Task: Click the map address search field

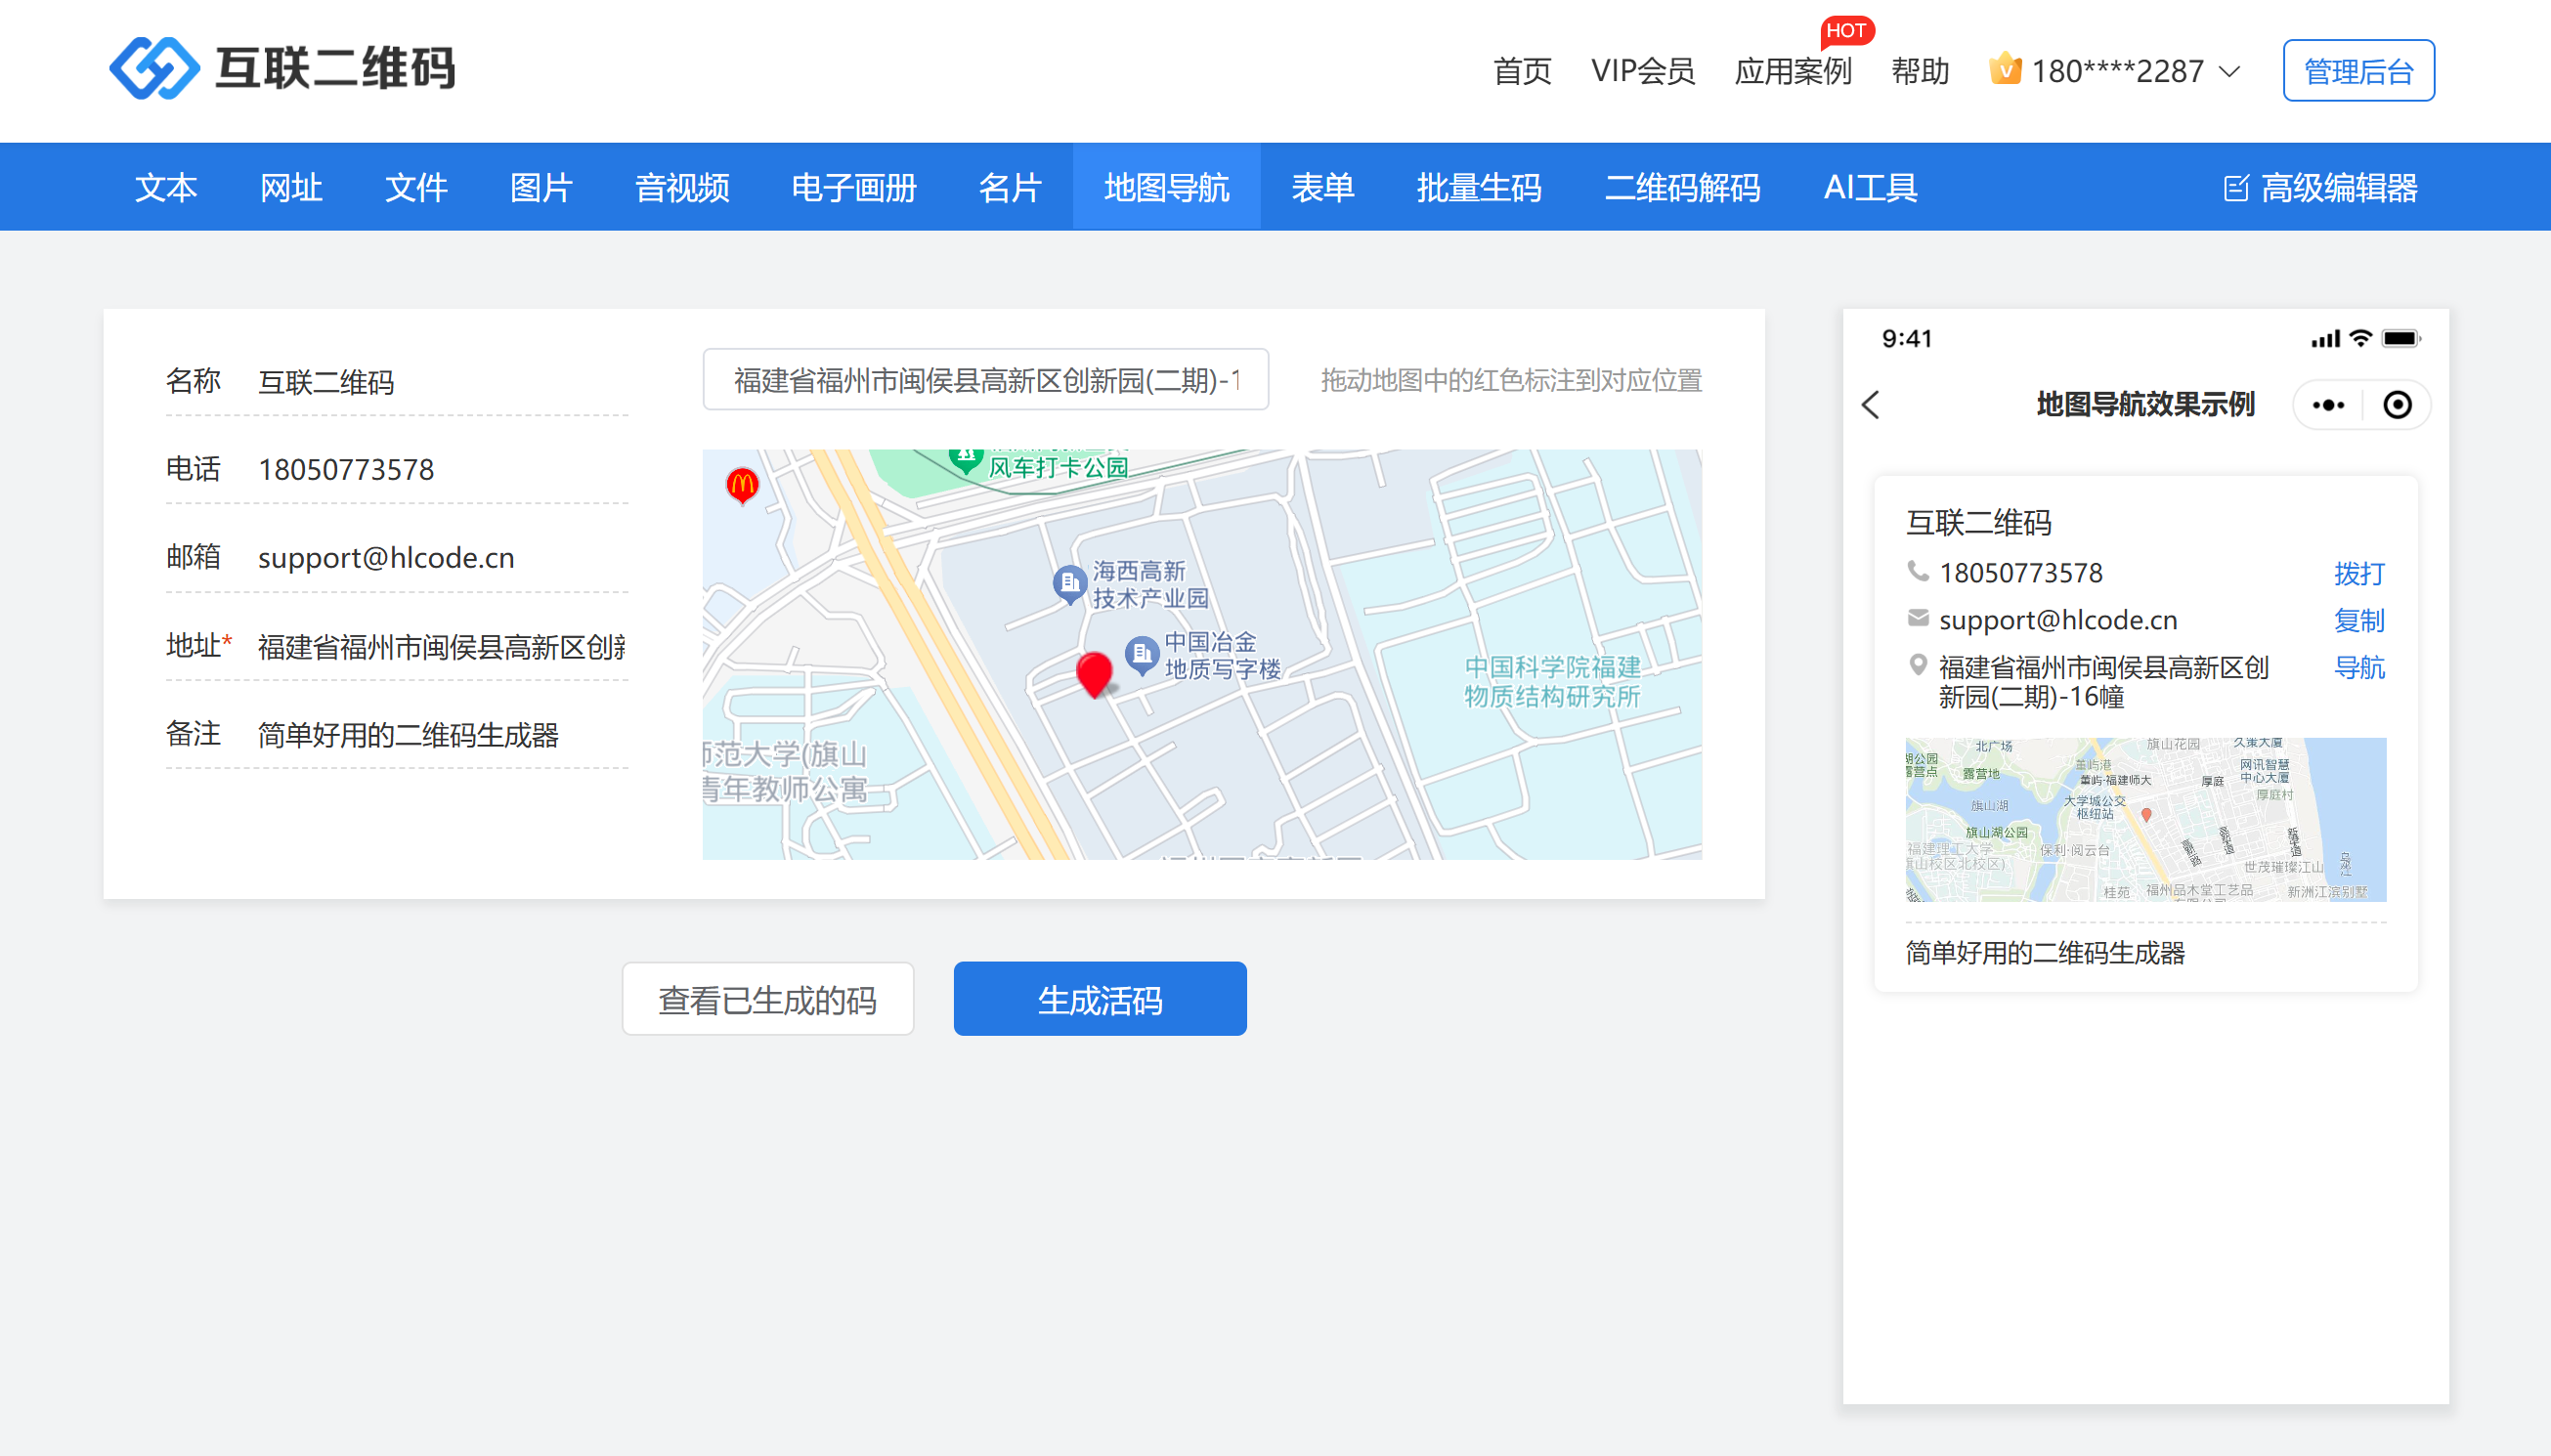Action: tap(985, 380)
